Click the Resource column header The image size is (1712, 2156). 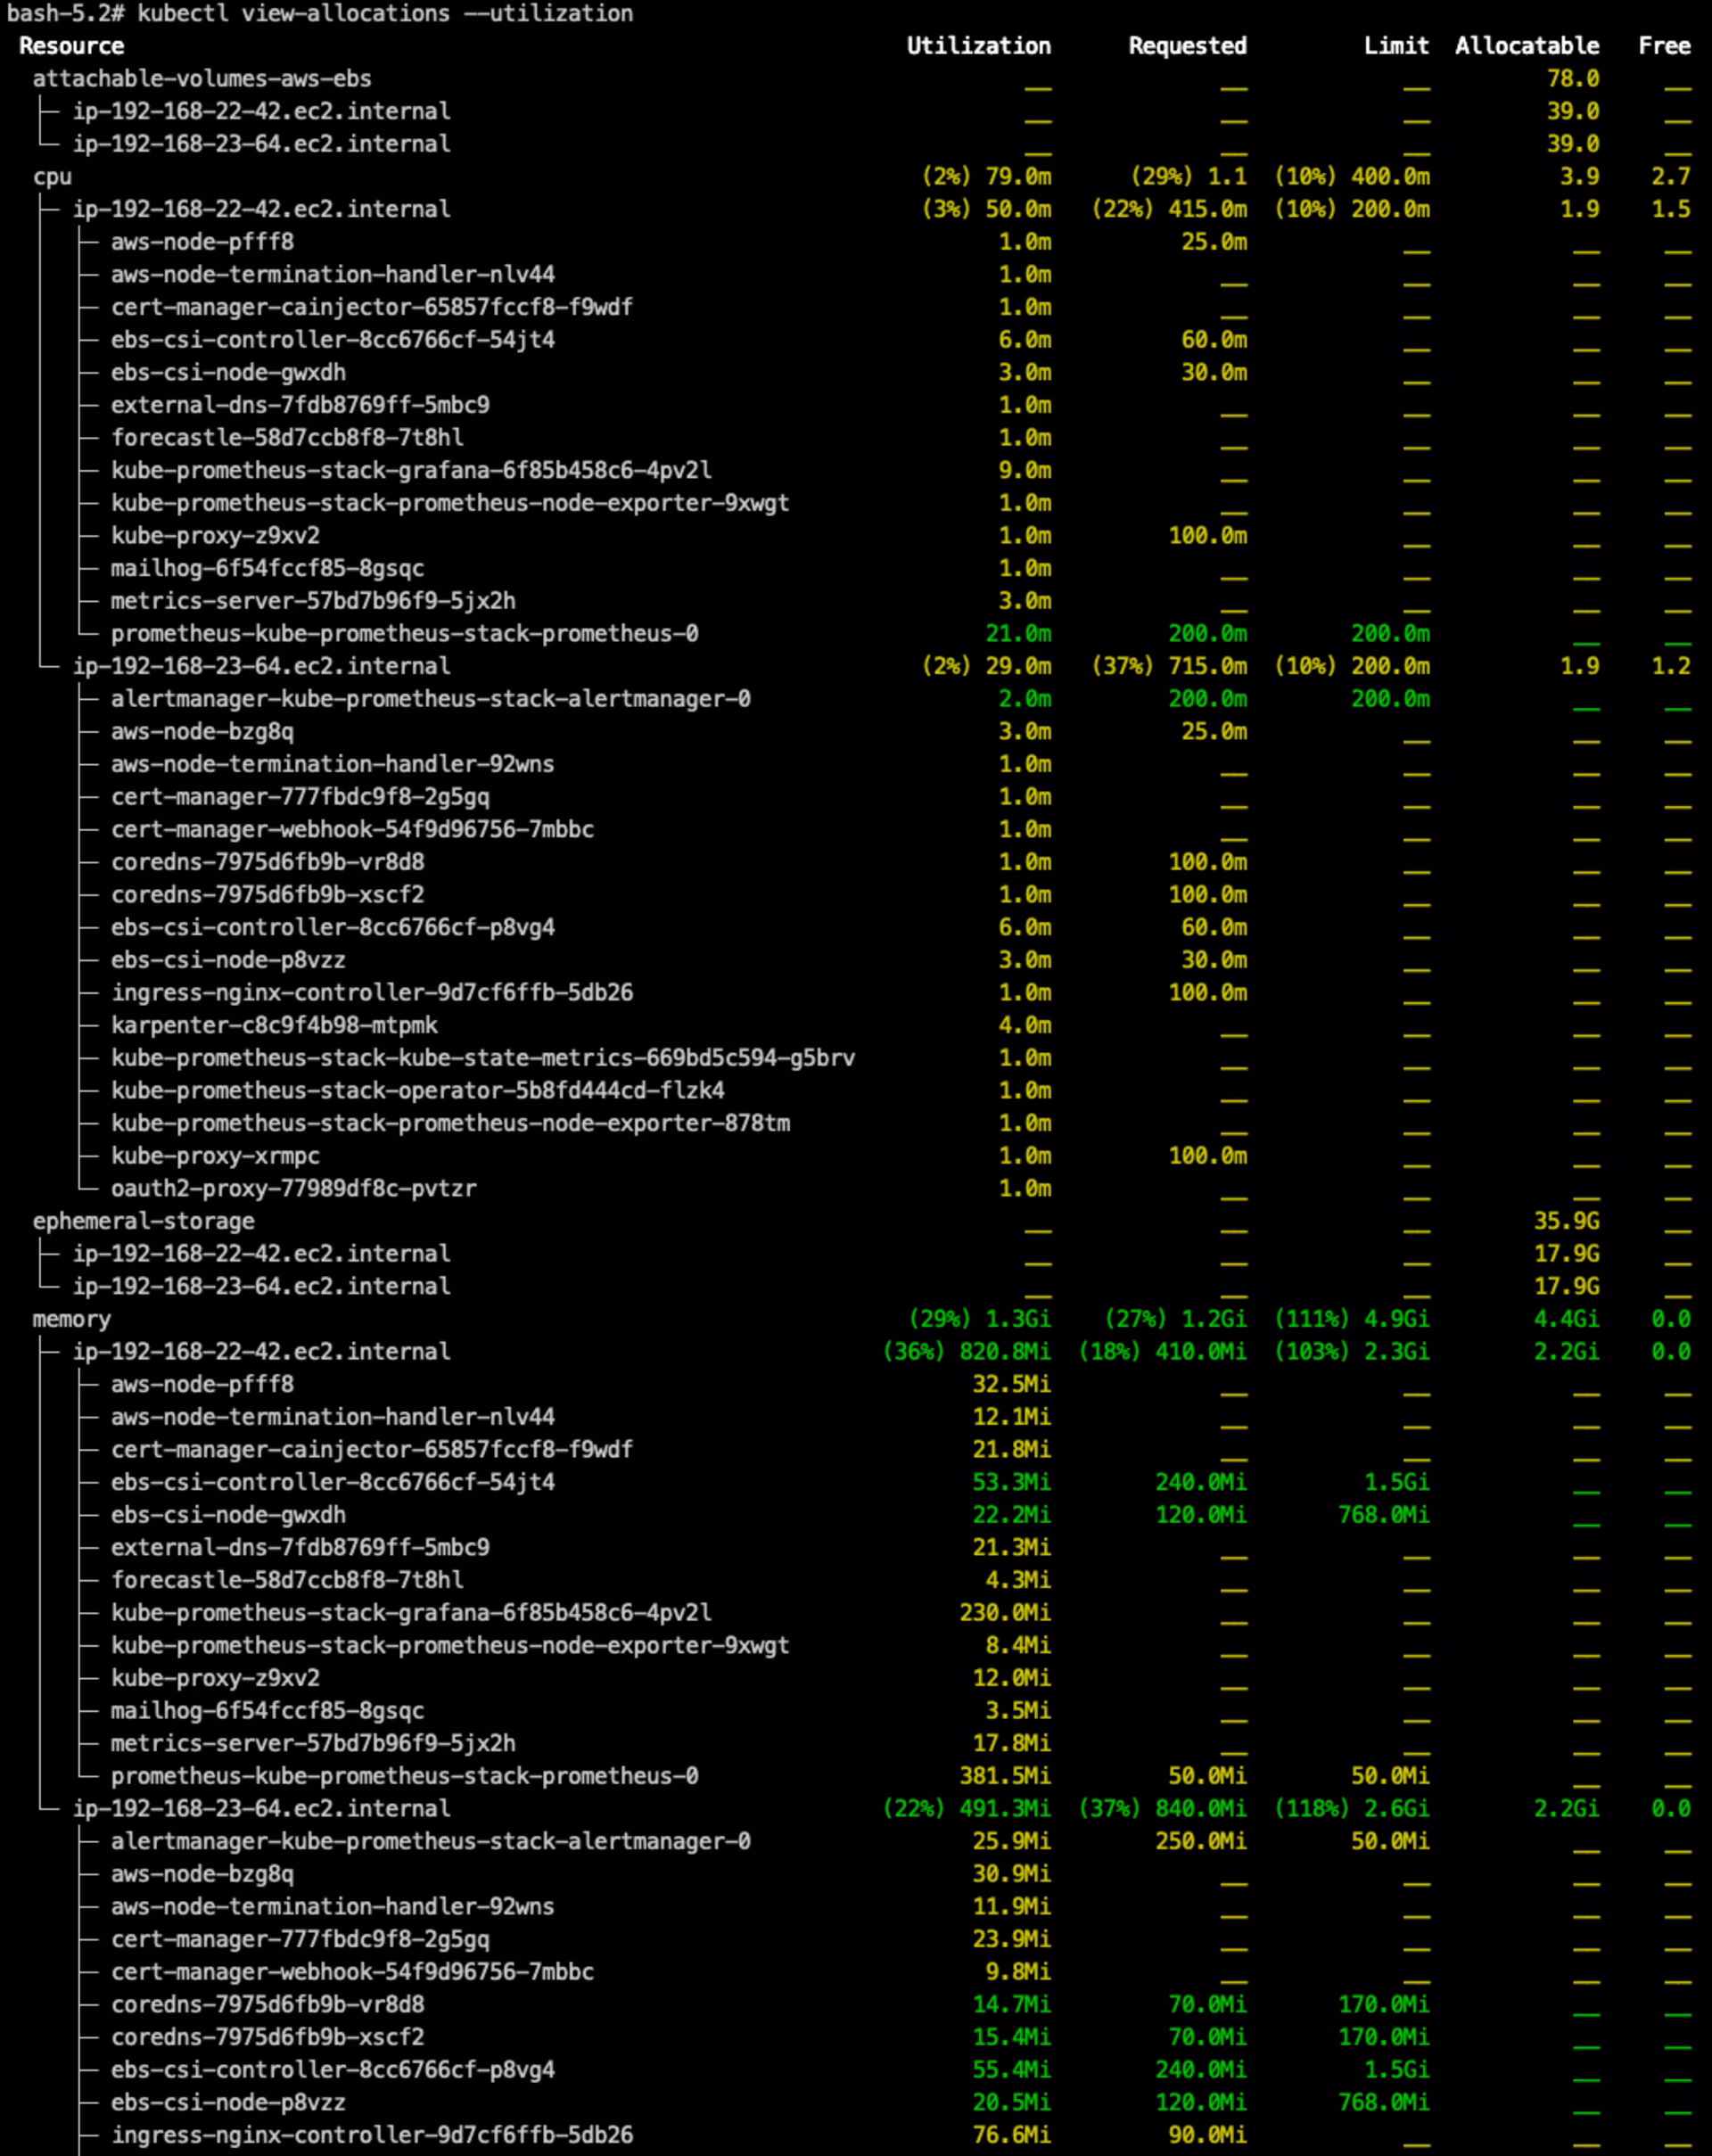(x=71, y=46)
